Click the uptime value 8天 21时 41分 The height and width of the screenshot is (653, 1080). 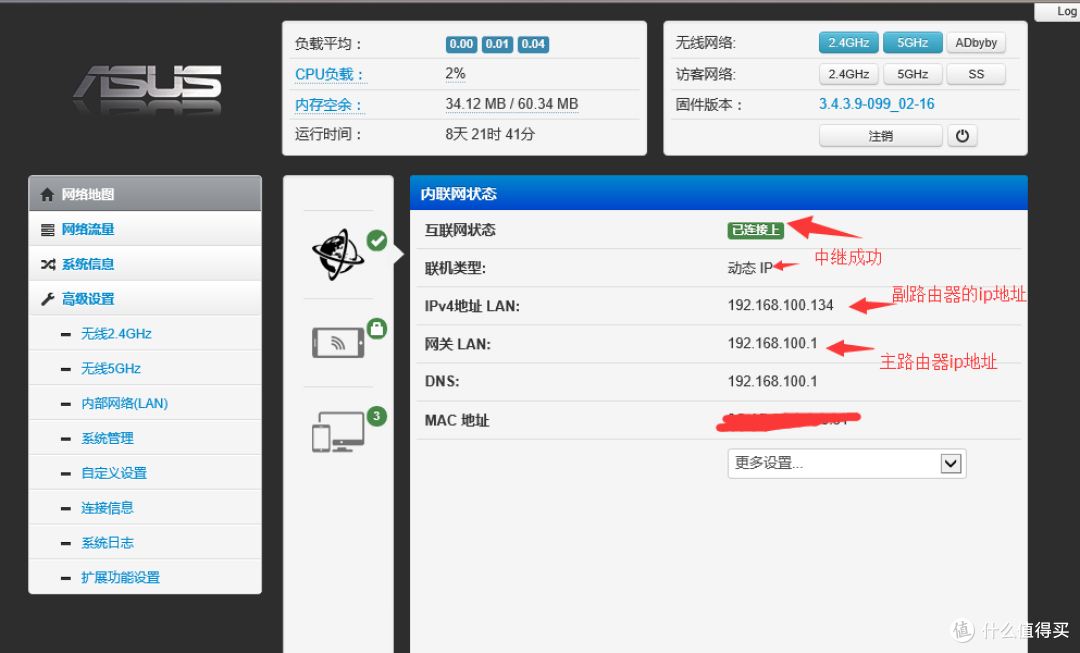tap(490, 134)
